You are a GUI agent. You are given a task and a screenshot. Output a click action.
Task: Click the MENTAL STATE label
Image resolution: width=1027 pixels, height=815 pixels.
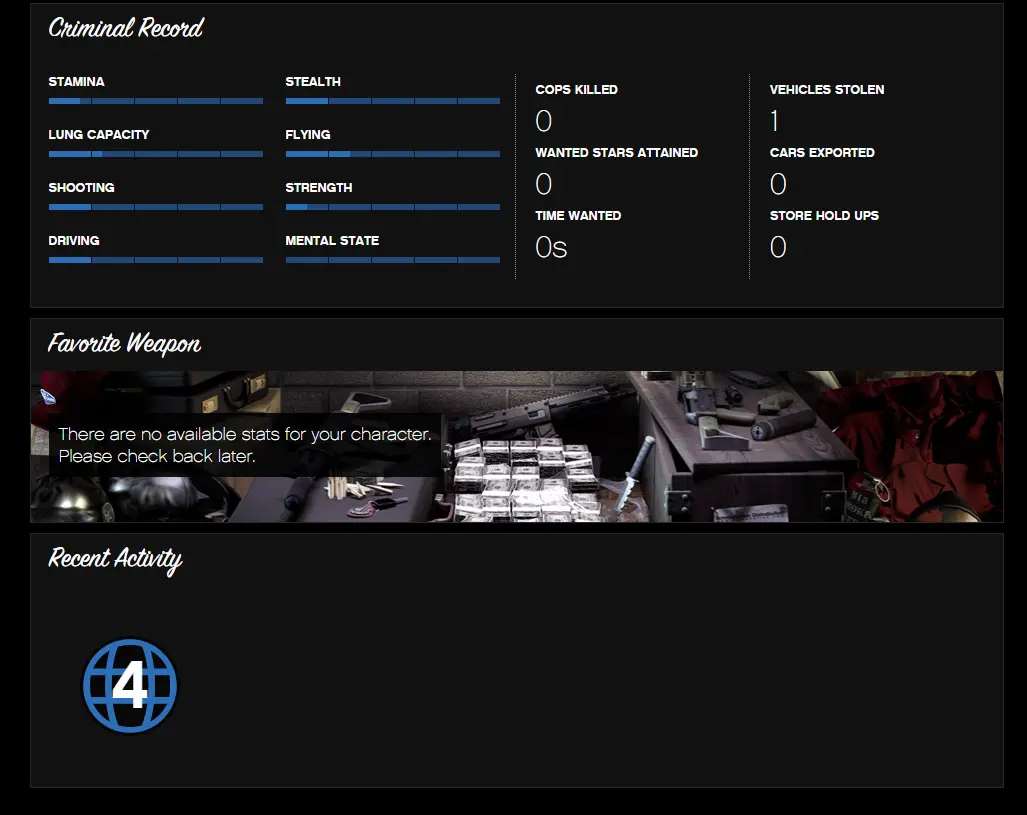(332, 241)
